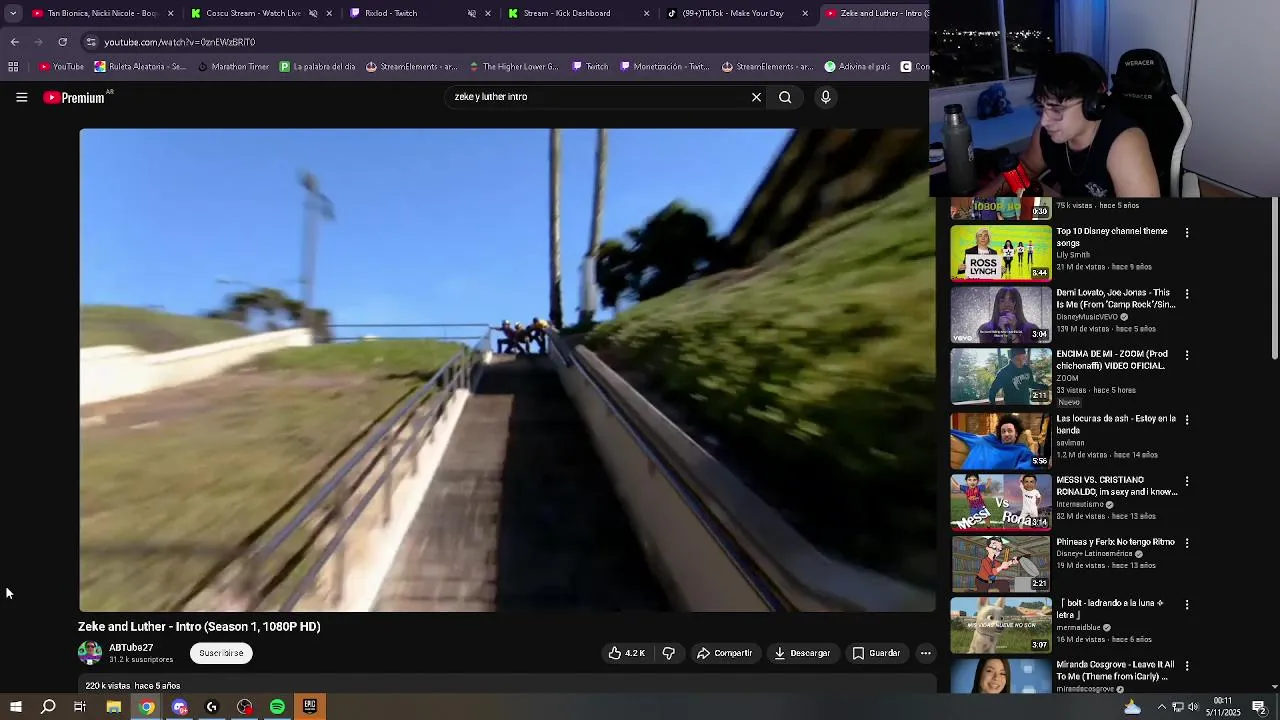Open Spotify from the taskbar
Screen dimensions: 1280x720
click(277, 707)
